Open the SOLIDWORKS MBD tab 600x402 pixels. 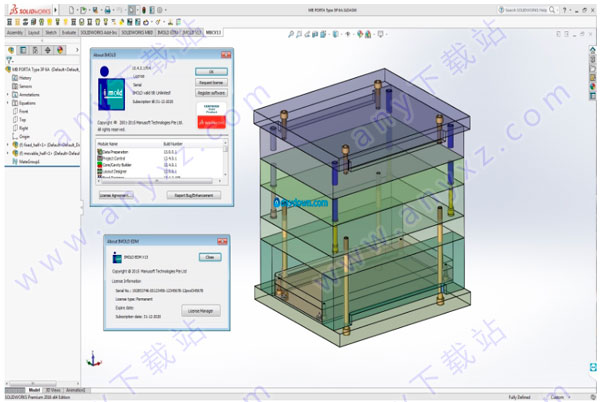tap(137, 33)
